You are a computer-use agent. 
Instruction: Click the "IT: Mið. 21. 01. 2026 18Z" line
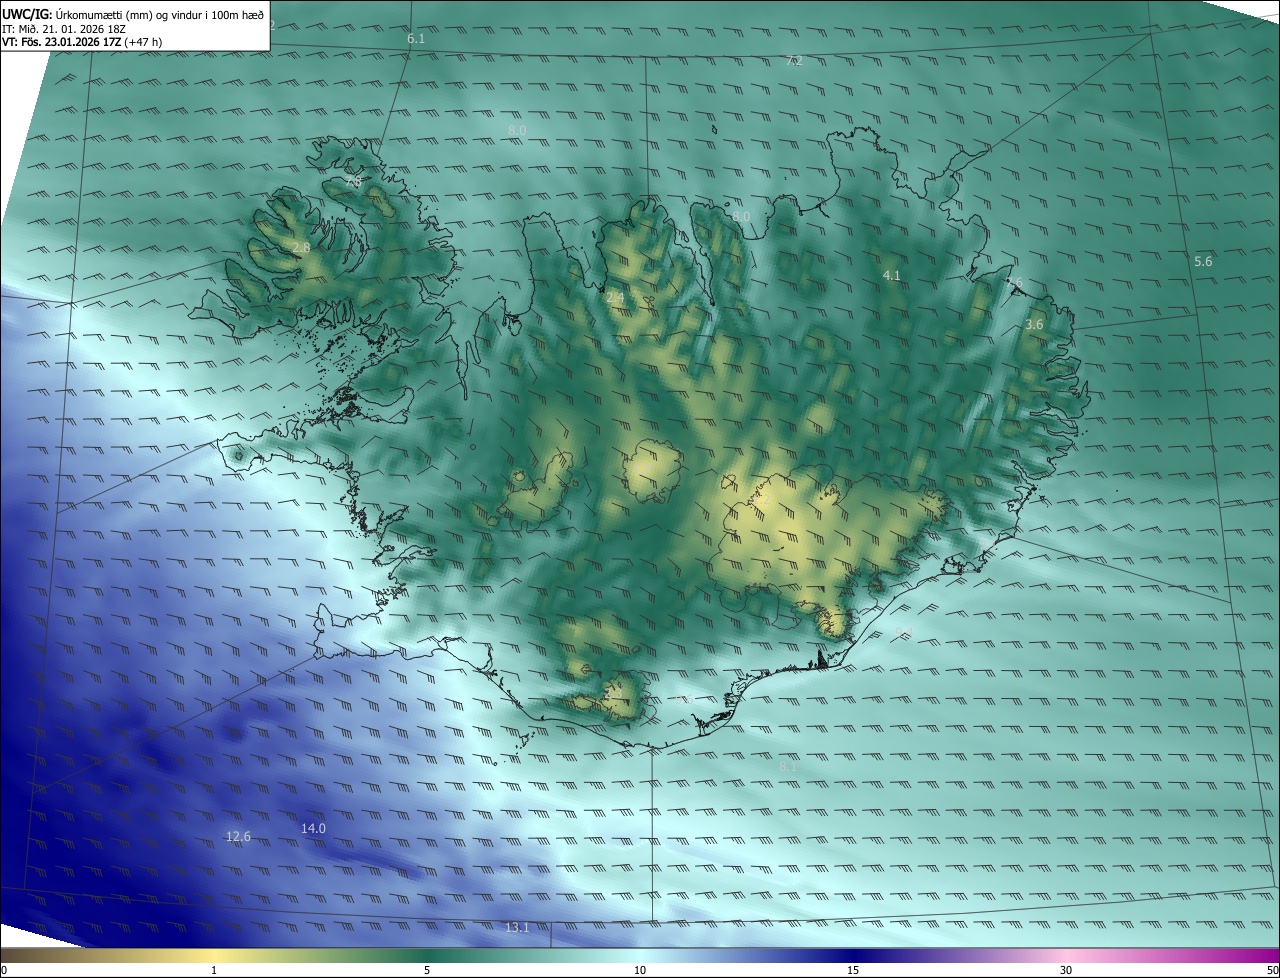coord(63,29)
